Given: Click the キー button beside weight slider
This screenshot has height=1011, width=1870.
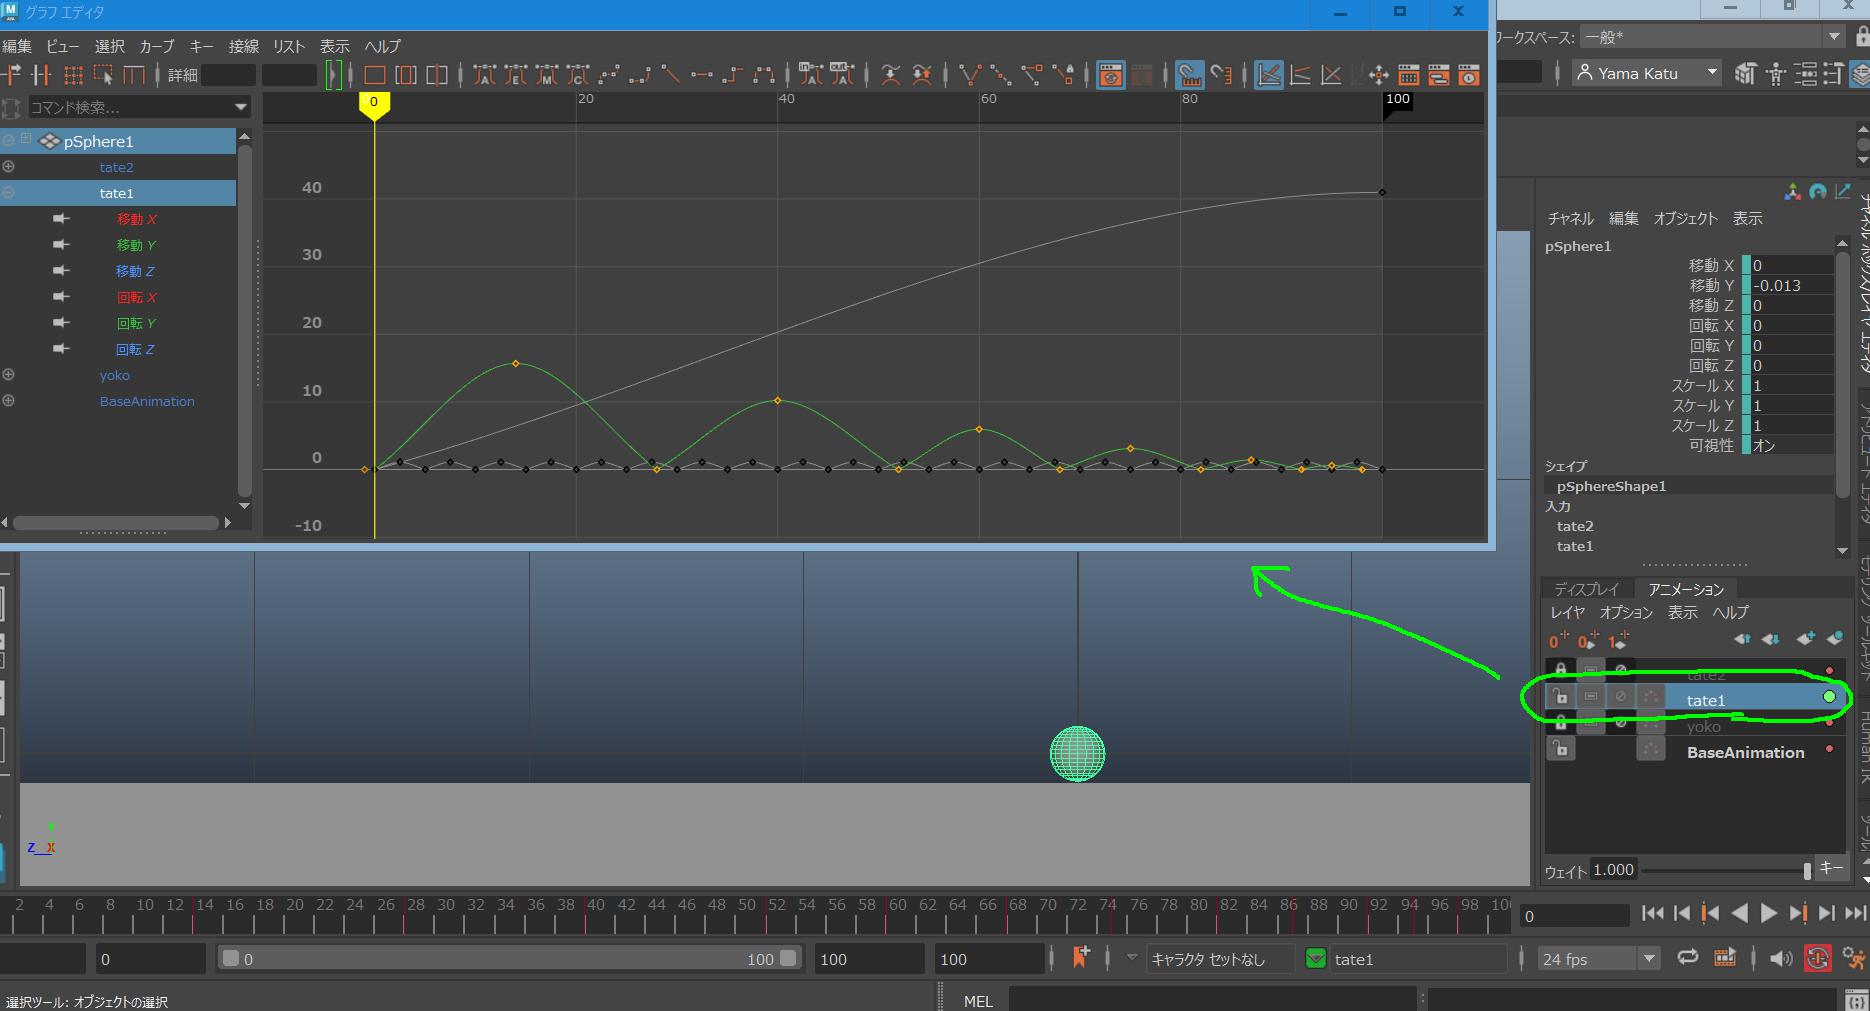Looking at the screenshot, I should [1831, 868].
